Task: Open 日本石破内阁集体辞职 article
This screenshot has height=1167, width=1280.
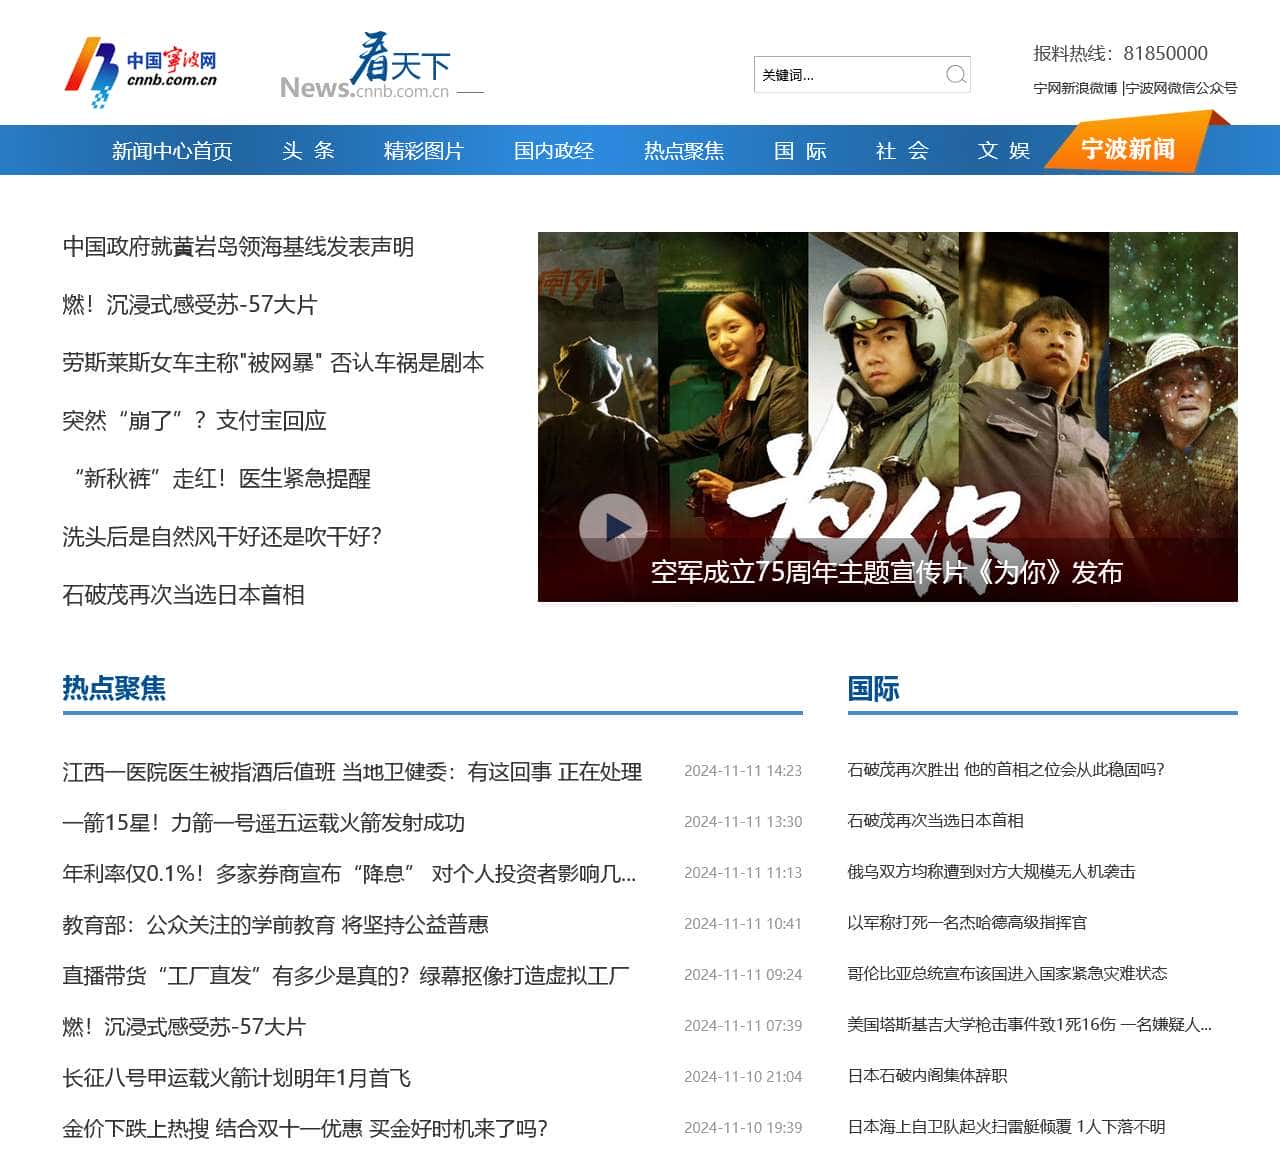Action: (x=927, y=1076)
